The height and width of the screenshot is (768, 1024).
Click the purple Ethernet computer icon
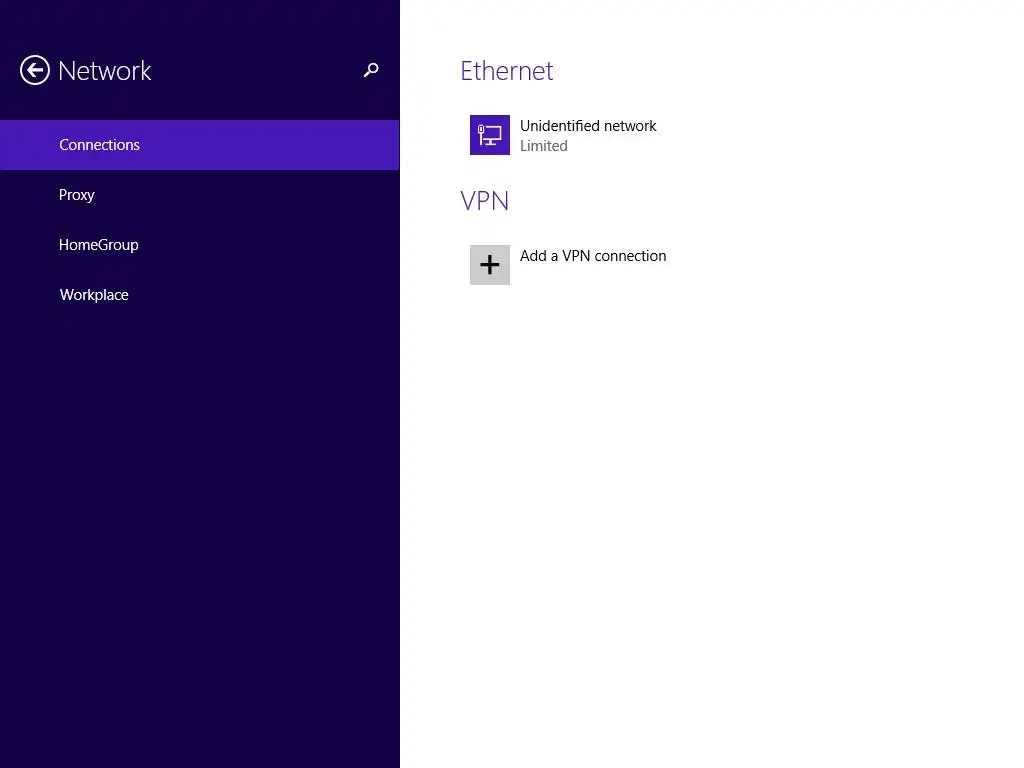click(x=490, y=135)
